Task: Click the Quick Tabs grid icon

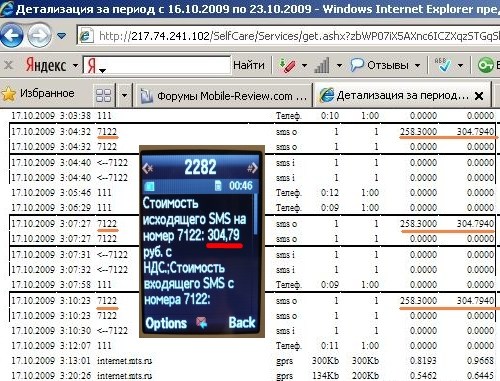Action: 103,95
